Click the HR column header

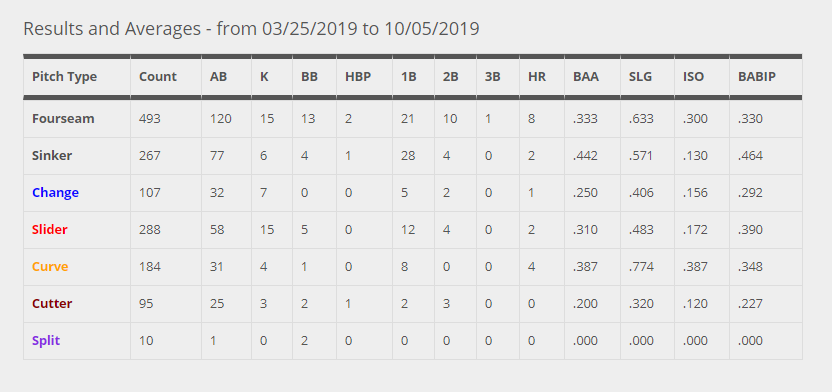coord(536,77)
